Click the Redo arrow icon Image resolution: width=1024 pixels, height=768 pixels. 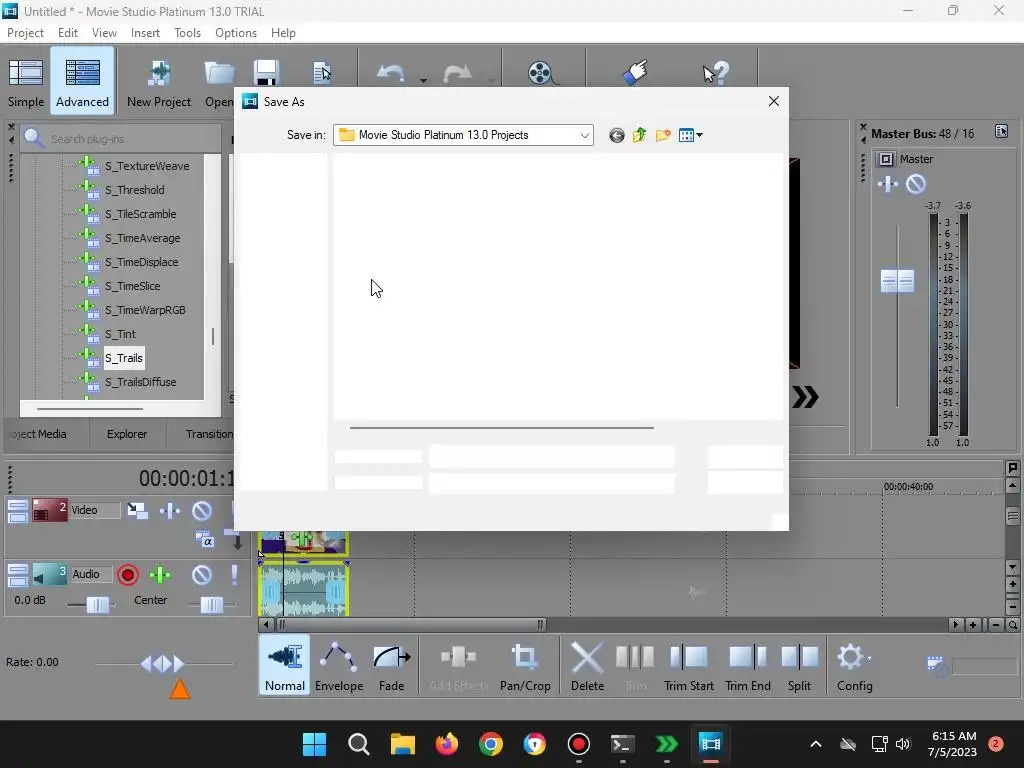click(457, 73)
